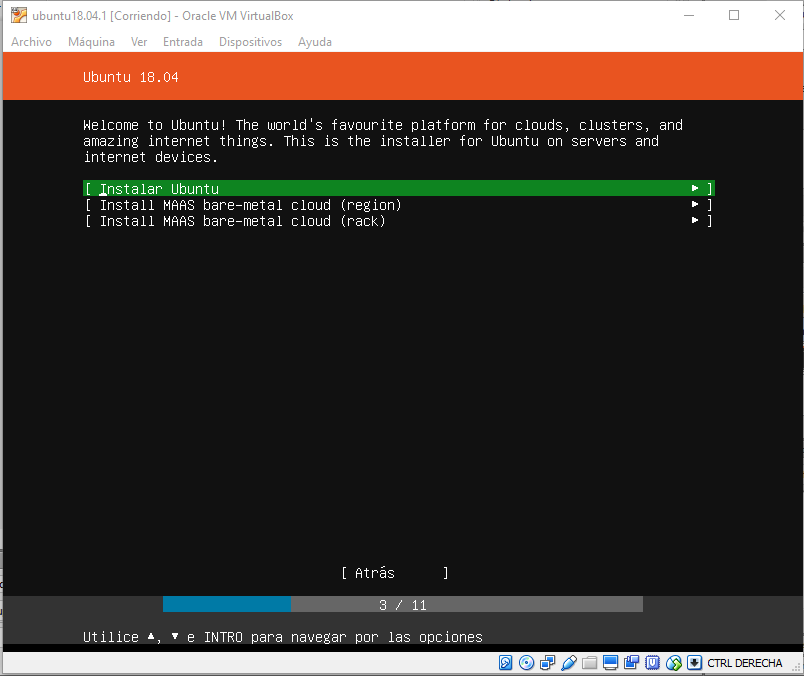Click arrow on MAAS region row
This screenshot has height=676, width=804.
(695, 204)
